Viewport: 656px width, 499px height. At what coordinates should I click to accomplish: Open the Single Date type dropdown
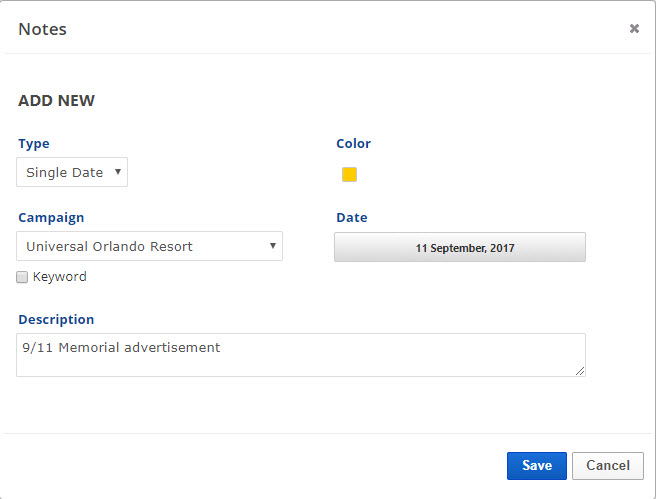coord(71,172)
